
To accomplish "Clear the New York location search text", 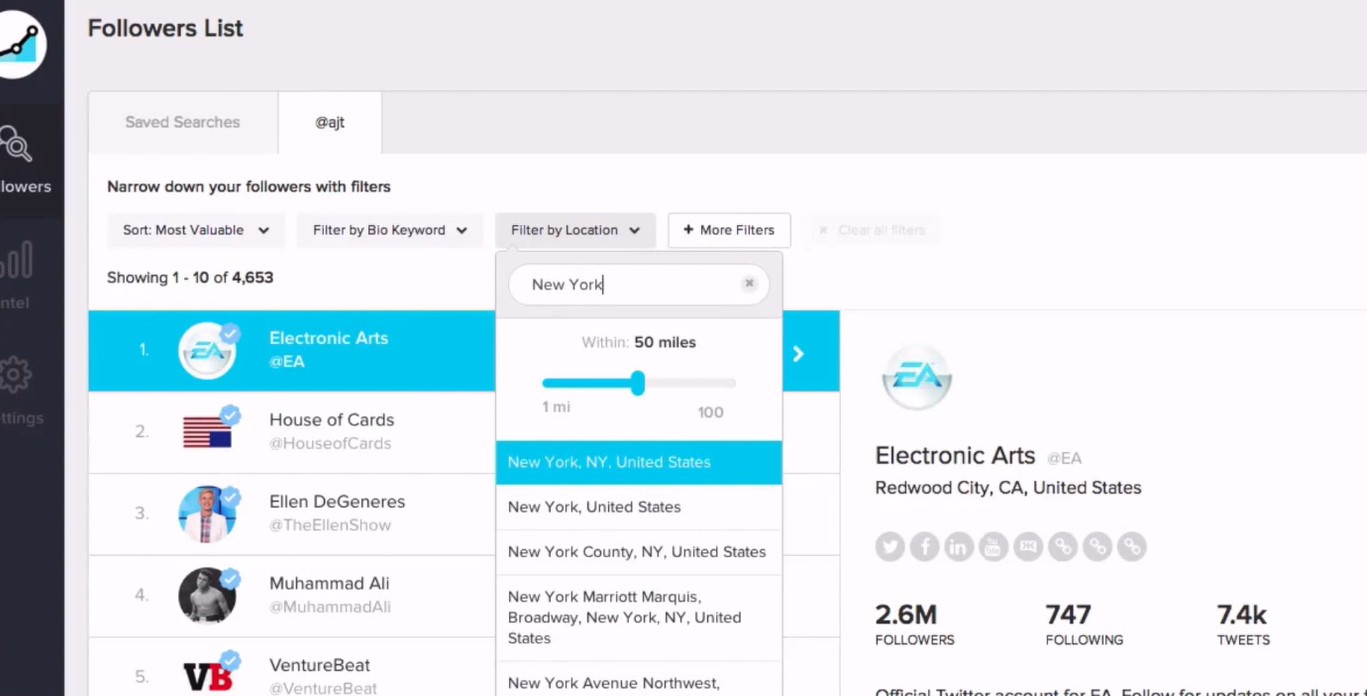I will tap(749, 284).
